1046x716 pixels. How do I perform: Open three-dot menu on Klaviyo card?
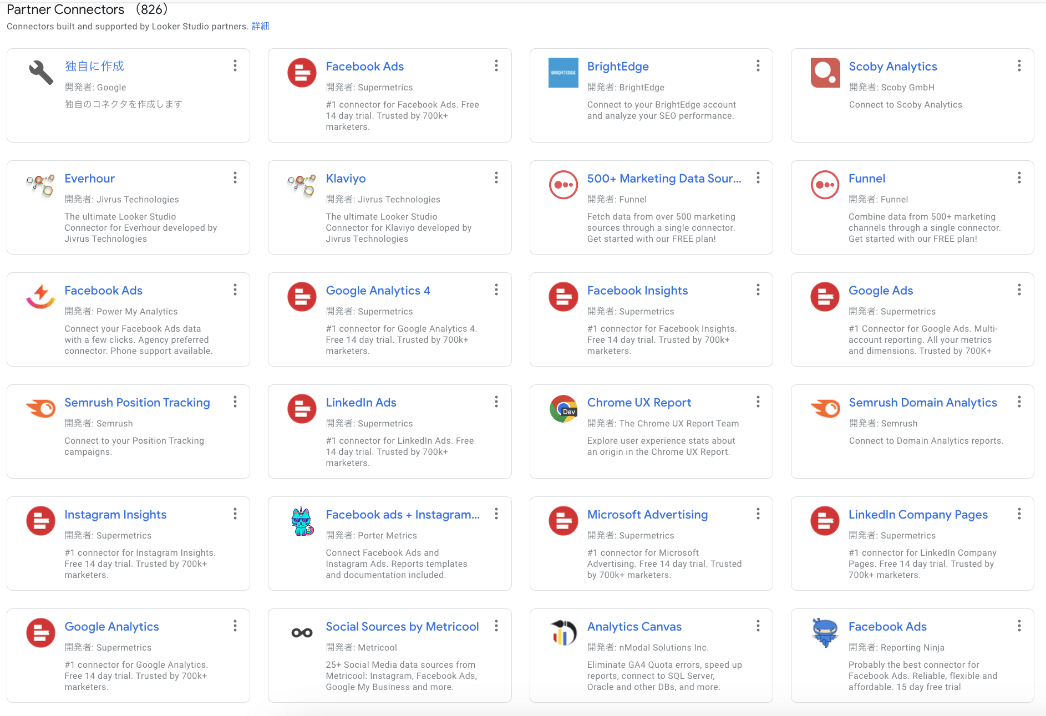pyautogui.click(x=496, y=177)
